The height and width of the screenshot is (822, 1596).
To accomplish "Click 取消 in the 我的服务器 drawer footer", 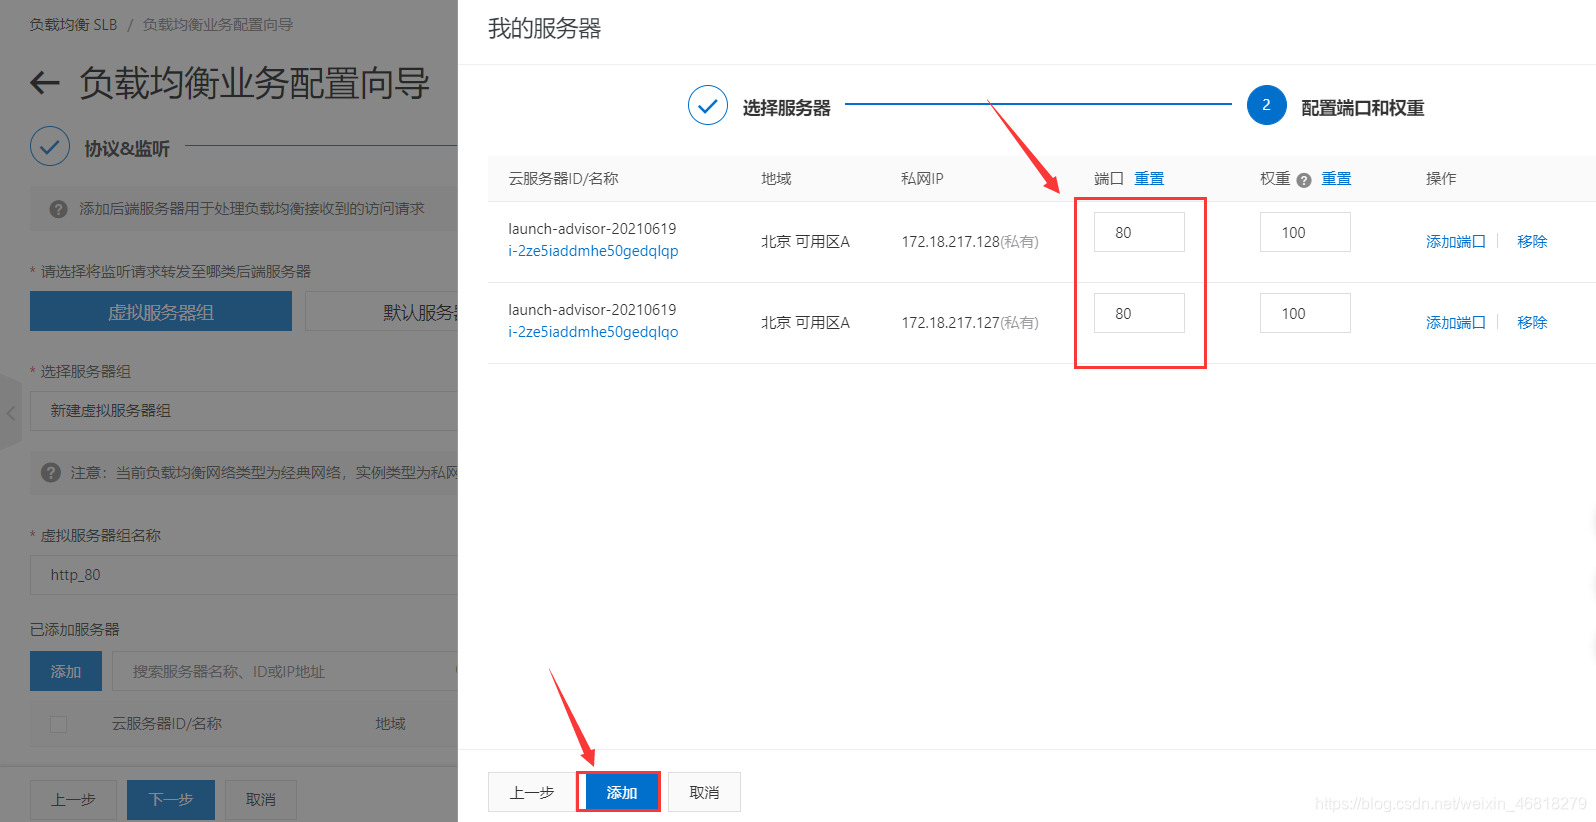I will 704,792.
